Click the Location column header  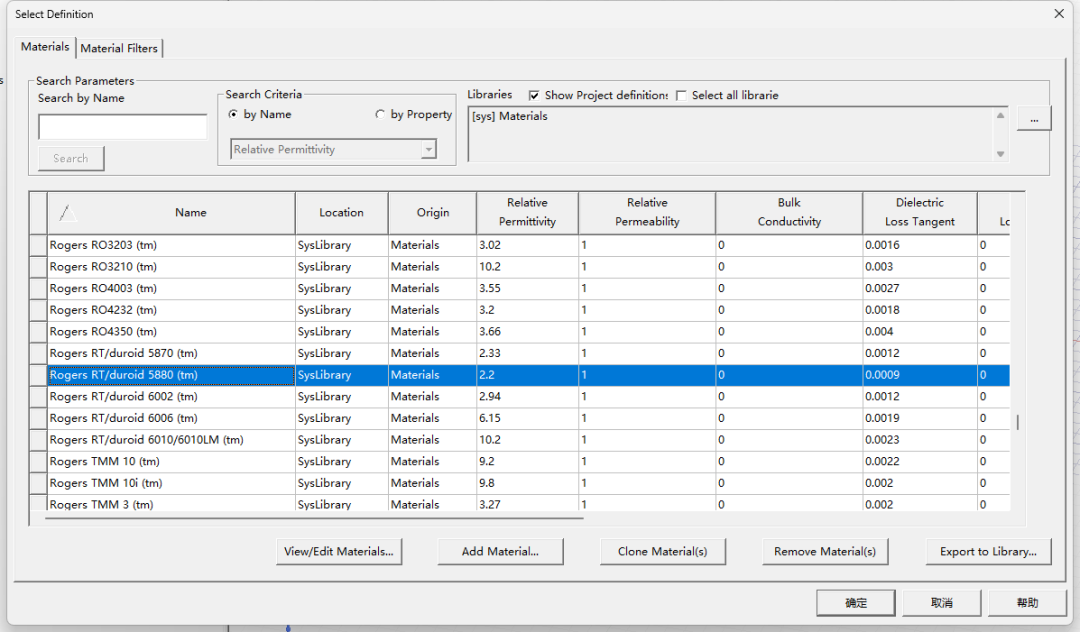pyautogui.click(x=341, y=213)
